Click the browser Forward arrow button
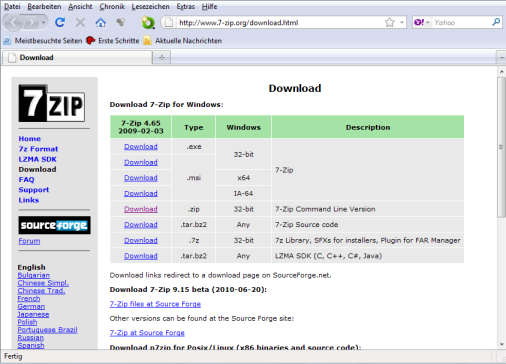The height and width of the screenshot is (364, 506). click(31, 23)
